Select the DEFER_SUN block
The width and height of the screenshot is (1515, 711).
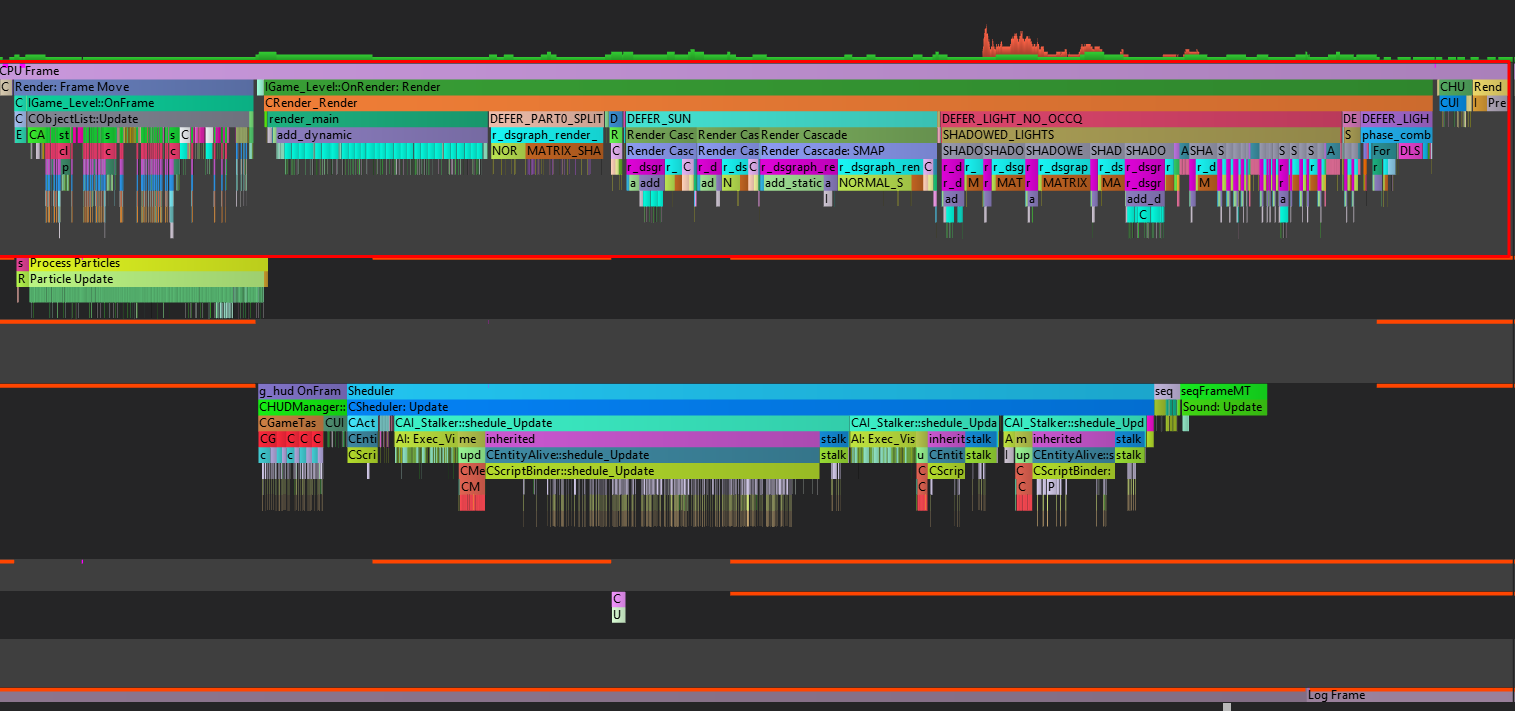point(781,119)
